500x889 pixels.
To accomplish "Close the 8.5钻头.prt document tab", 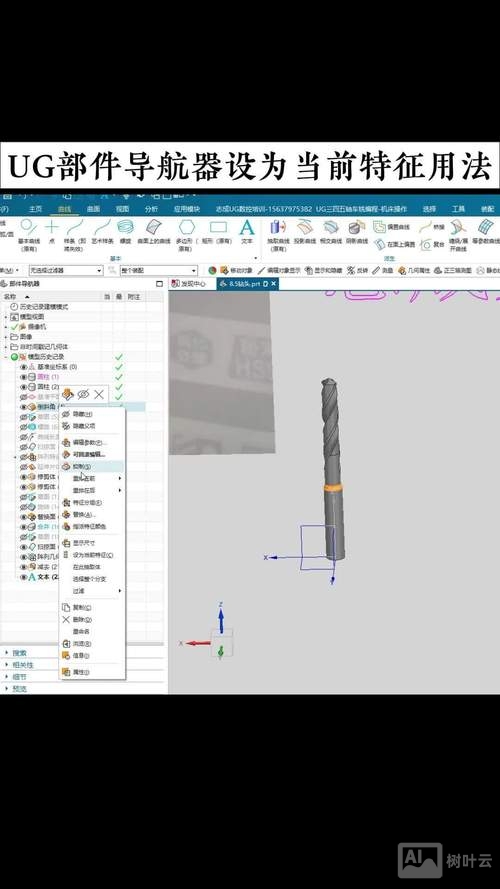I will [274, 283].
